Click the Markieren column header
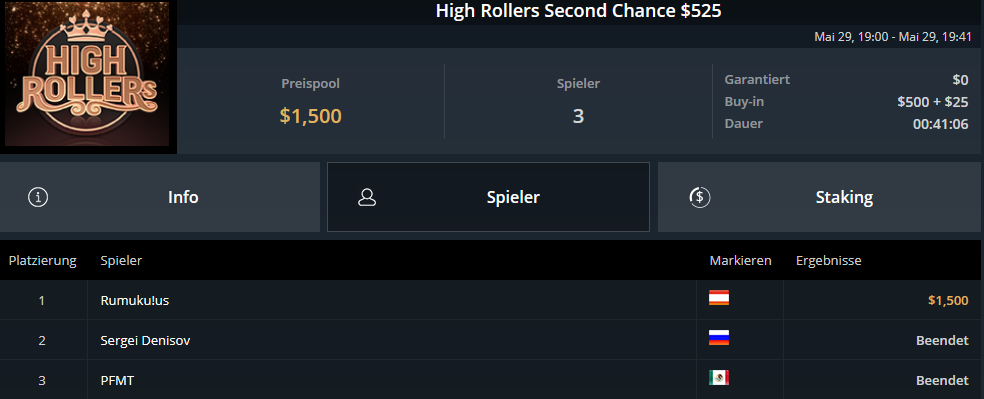The width and height of the screenshot is (984, 399). pos(741,260)
